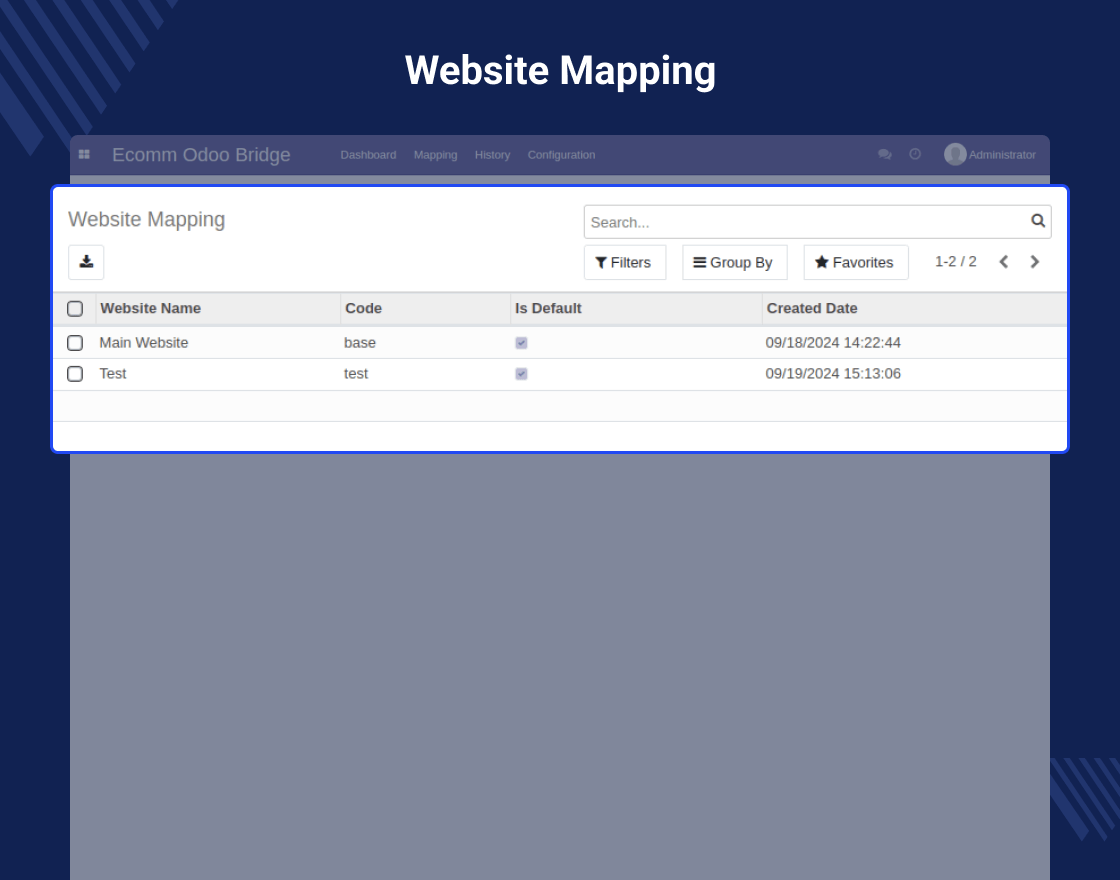Tick the select-all header checkbox

pos(75,309)
